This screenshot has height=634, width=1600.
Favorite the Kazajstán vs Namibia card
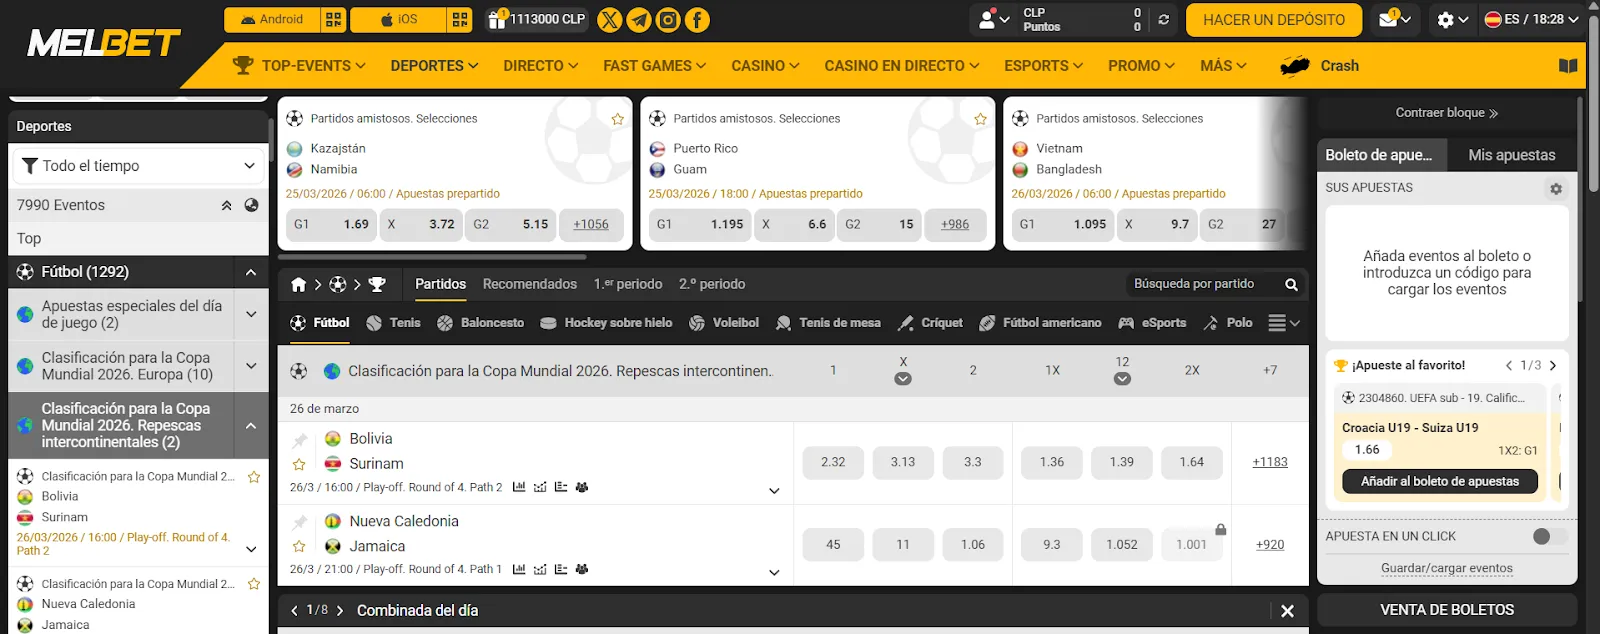(618, 119)
